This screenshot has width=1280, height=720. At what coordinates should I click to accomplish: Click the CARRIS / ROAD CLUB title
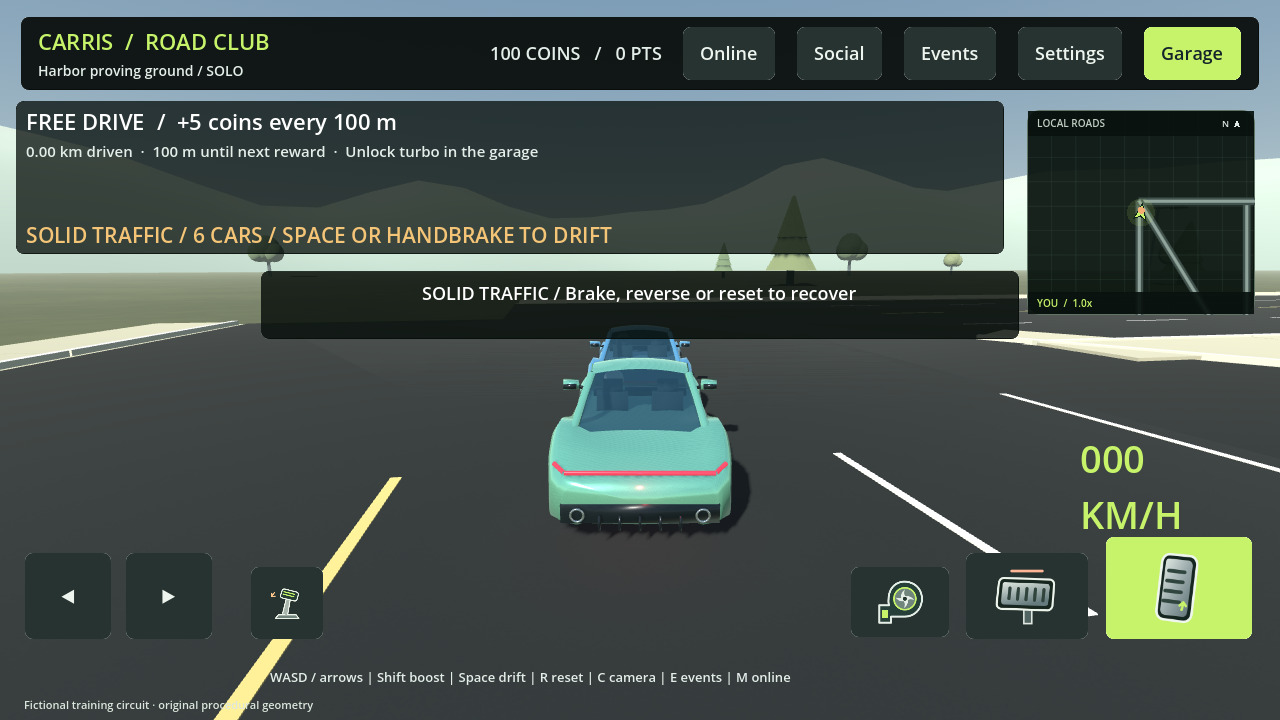tap(154, 43)
